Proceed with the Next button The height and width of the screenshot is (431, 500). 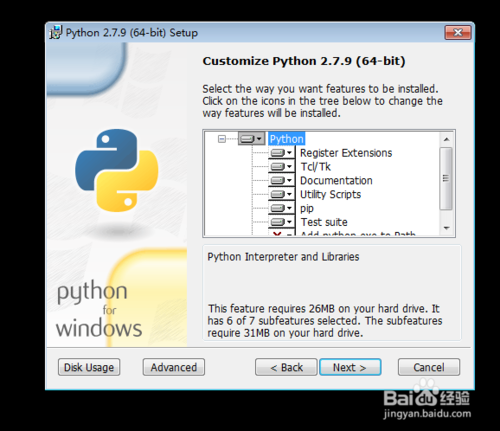pos(350,367)
